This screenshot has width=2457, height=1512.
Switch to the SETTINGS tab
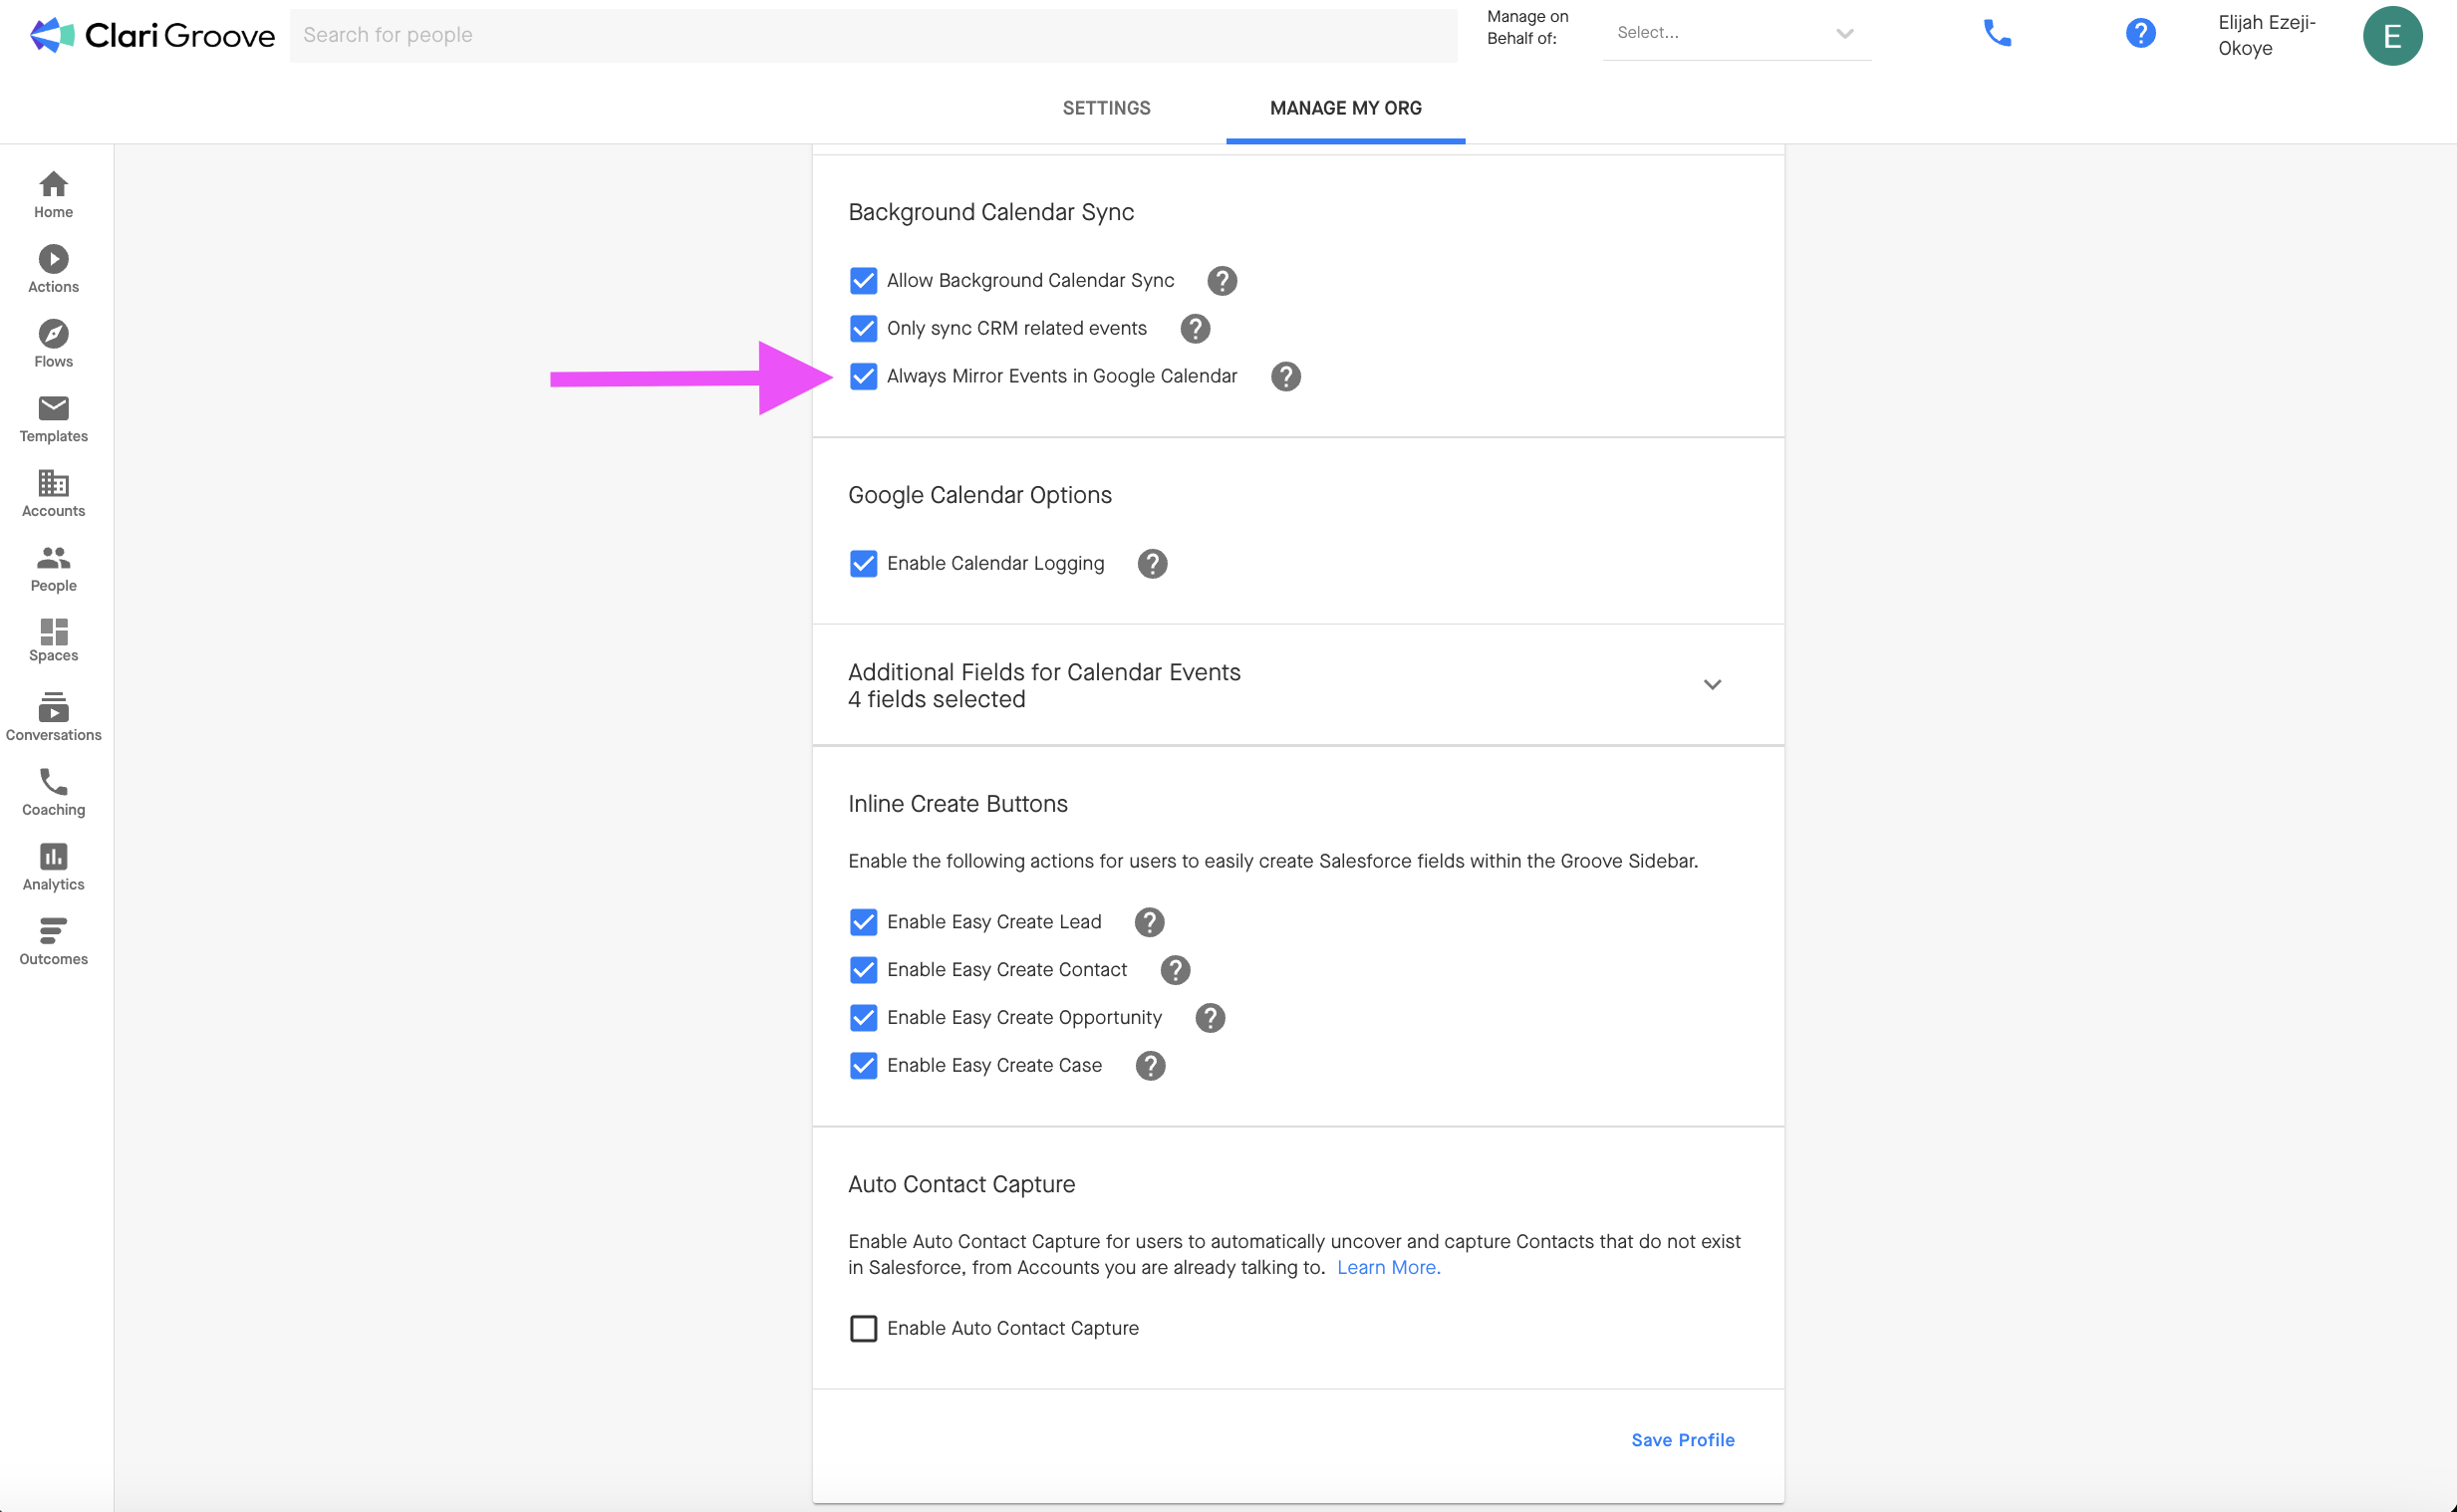coord(1106,108)
